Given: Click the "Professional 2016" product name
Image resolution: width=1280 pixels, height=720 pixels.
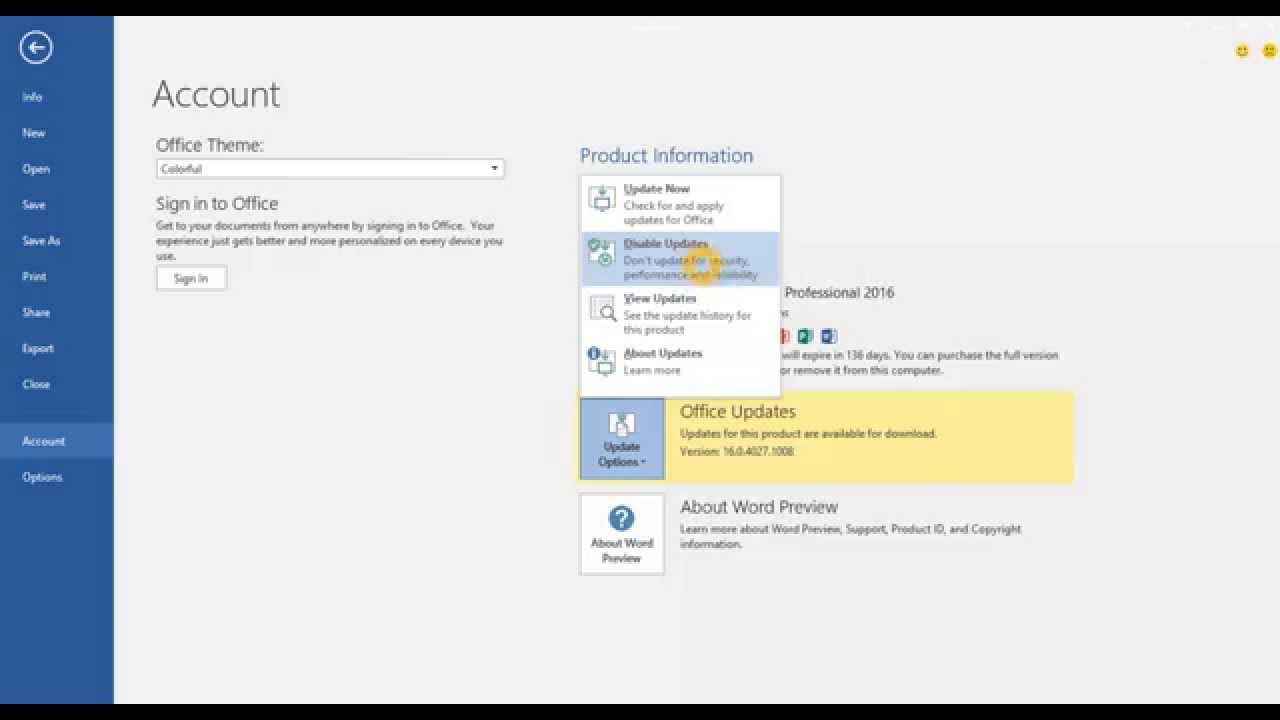Looking at the screenshot, I should click(839, 293).
